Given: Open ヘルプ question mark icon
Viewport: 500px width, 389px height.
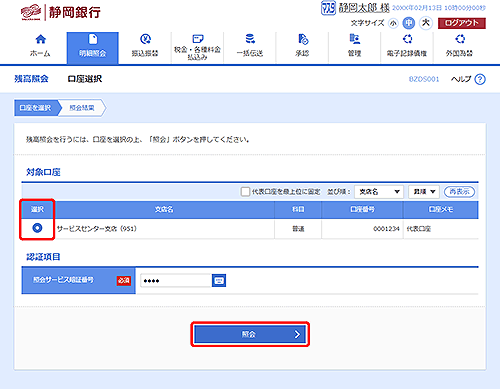Looking at the screenshot, I should tap(480, 79).
